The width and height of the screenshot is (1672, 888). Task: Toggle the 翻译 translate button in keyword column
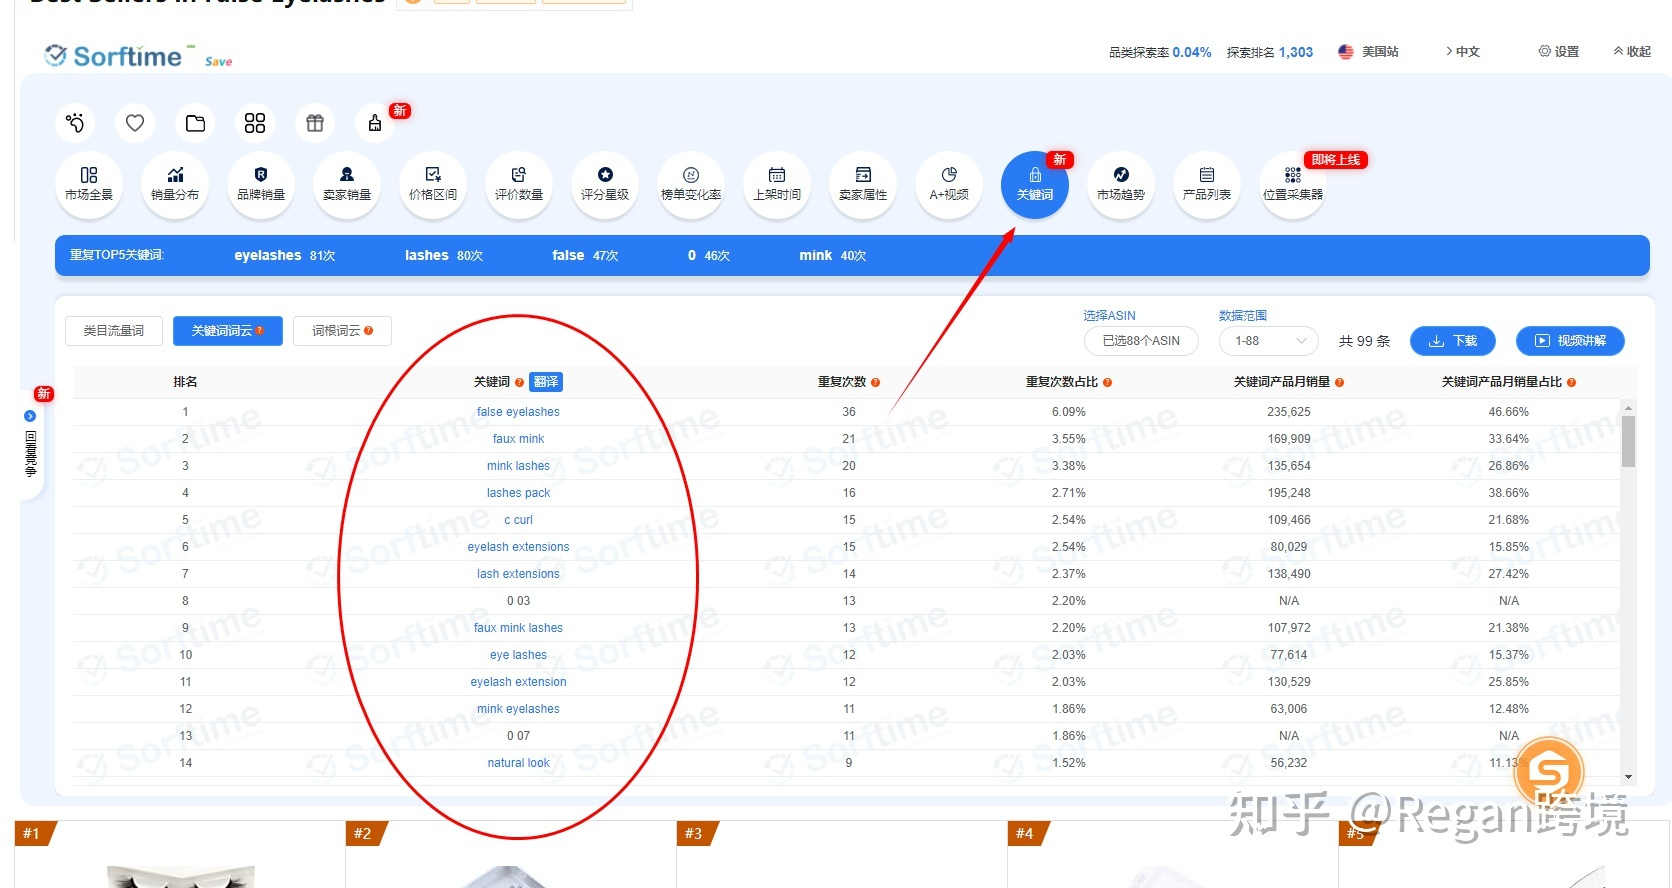546,382
